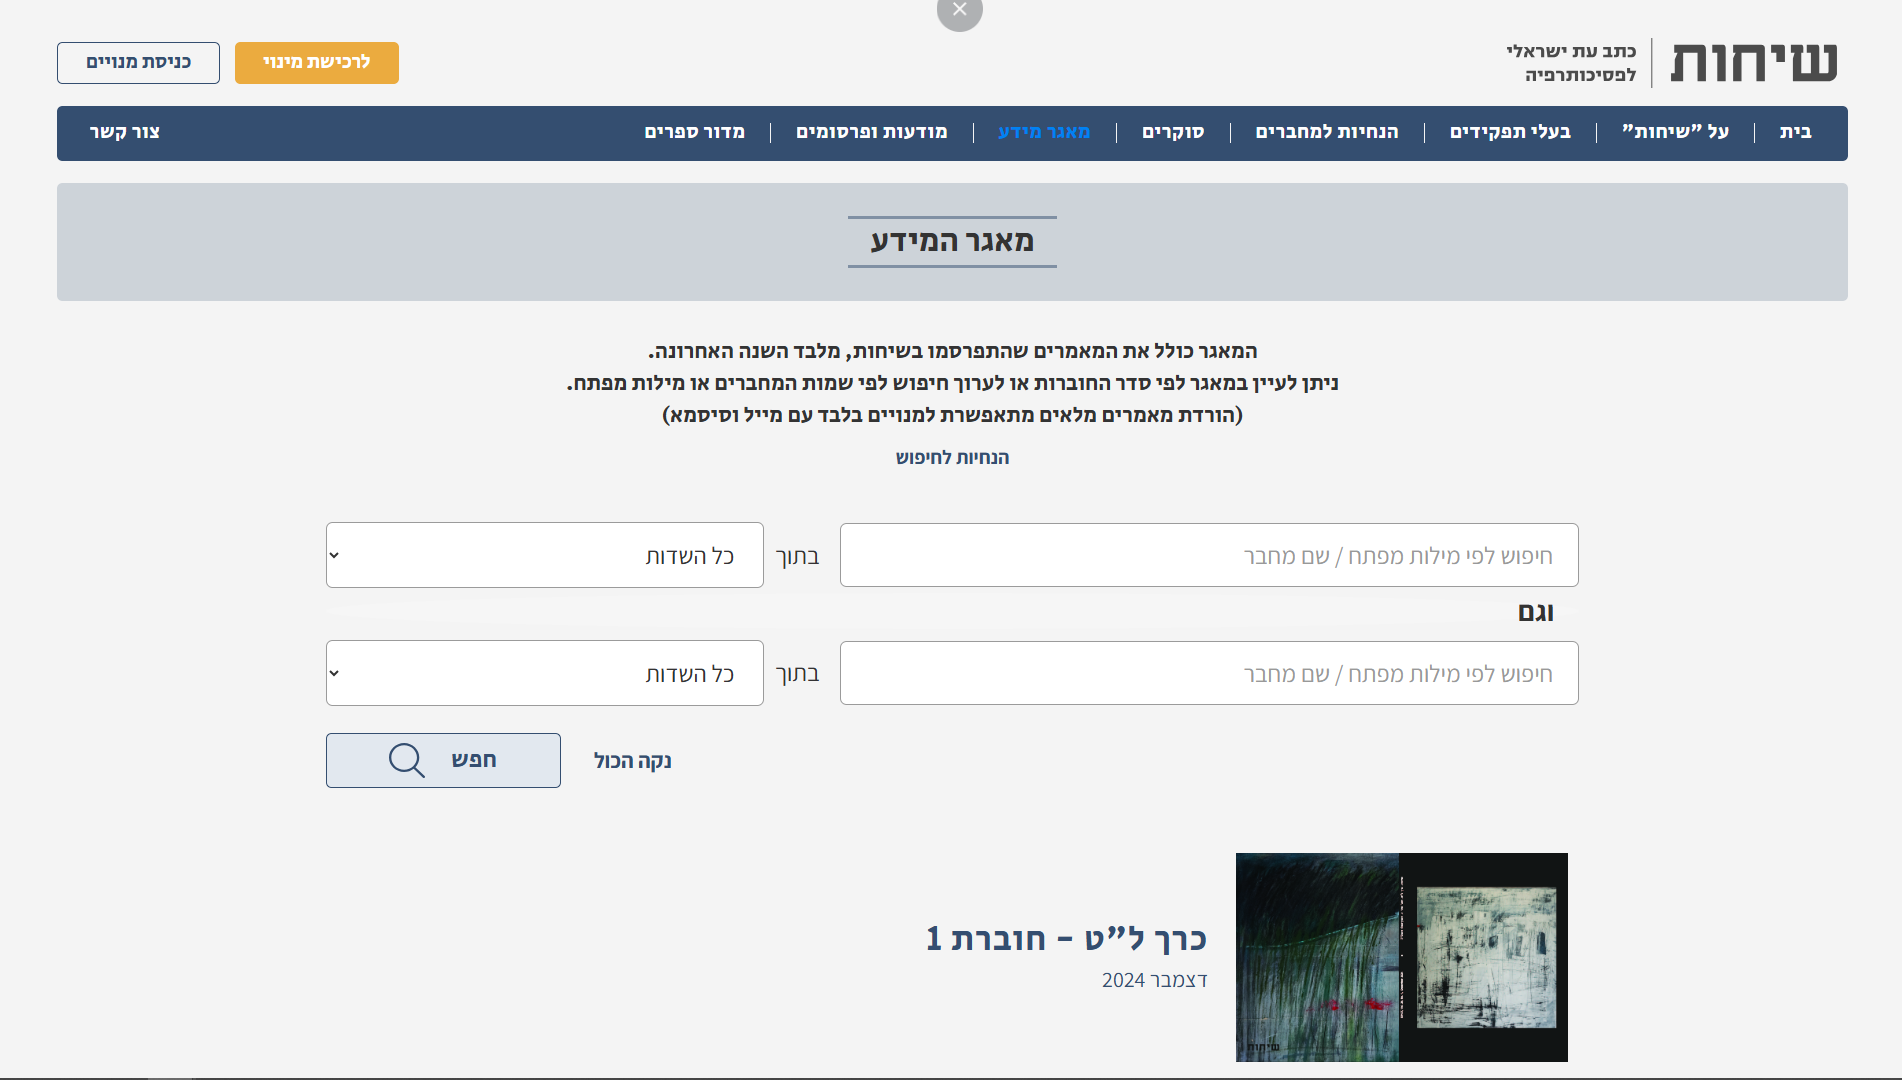The width and height of the screenshot is (1902, 1080).
Task: Open the מודעות ופרסומים menu item
Action: [x=871, y=132]
